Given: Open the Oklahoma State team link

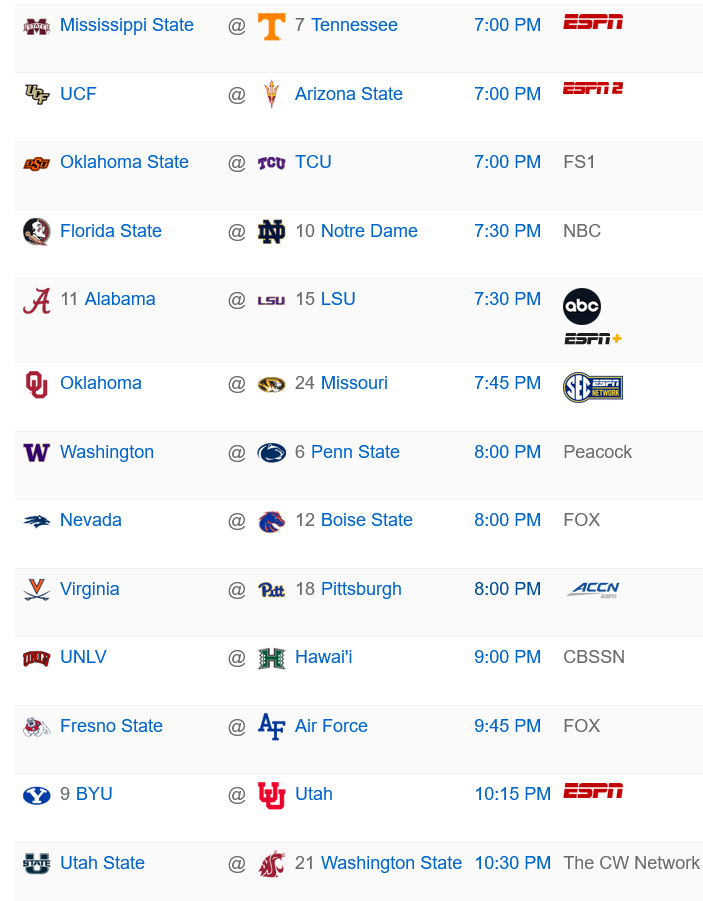Looking at the screenshot, I should click(124, 162).
